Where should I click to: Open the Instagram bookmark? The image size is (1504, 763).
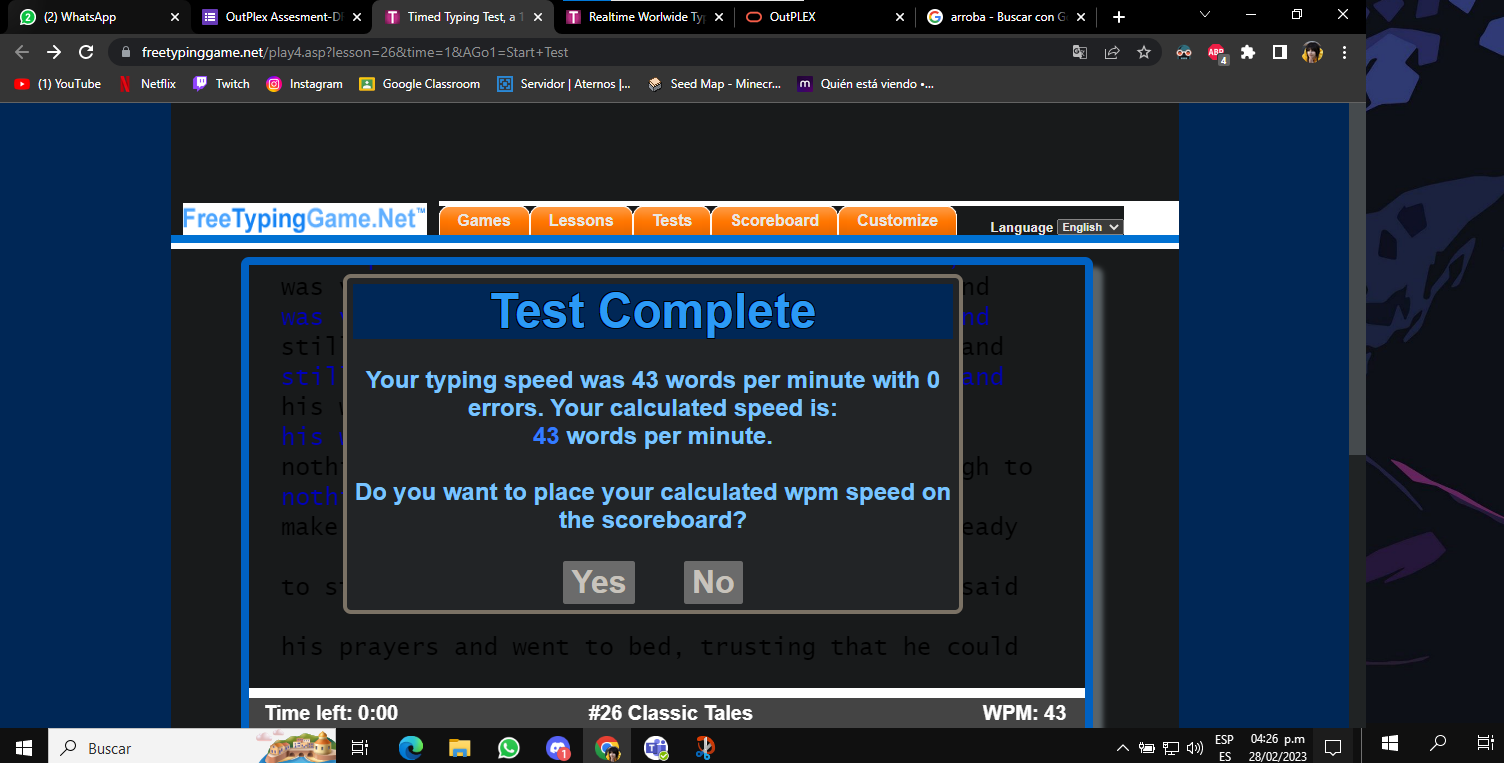[305, 84]
